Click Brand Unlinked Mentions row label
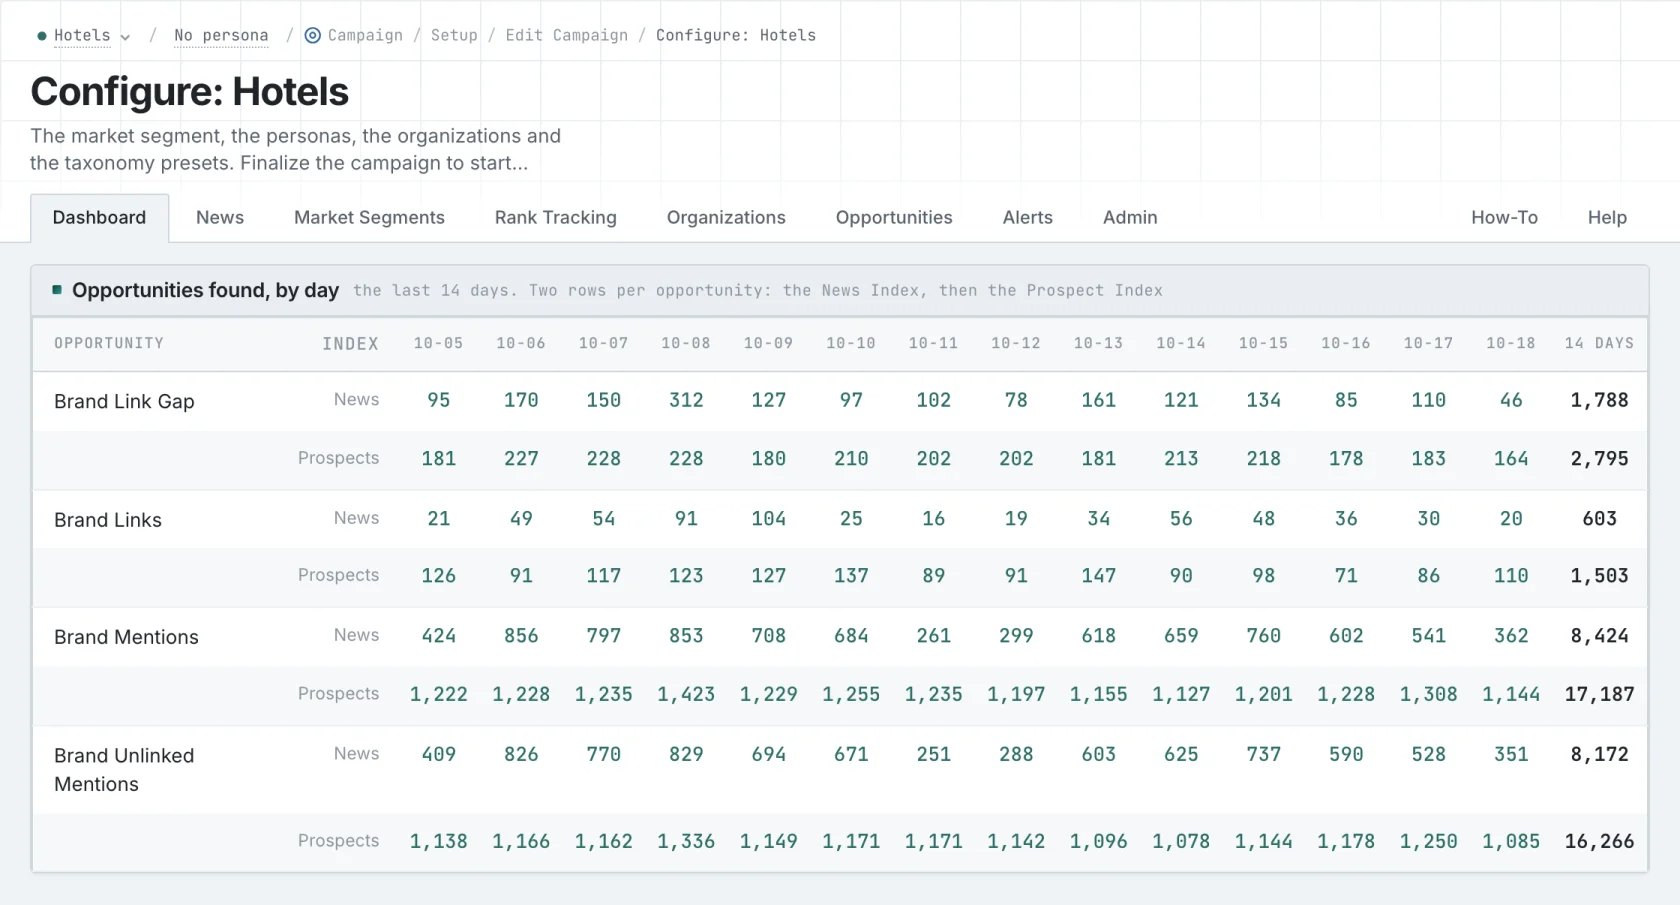The height and width of the screenshot is (905, 1680). point(124,770)
